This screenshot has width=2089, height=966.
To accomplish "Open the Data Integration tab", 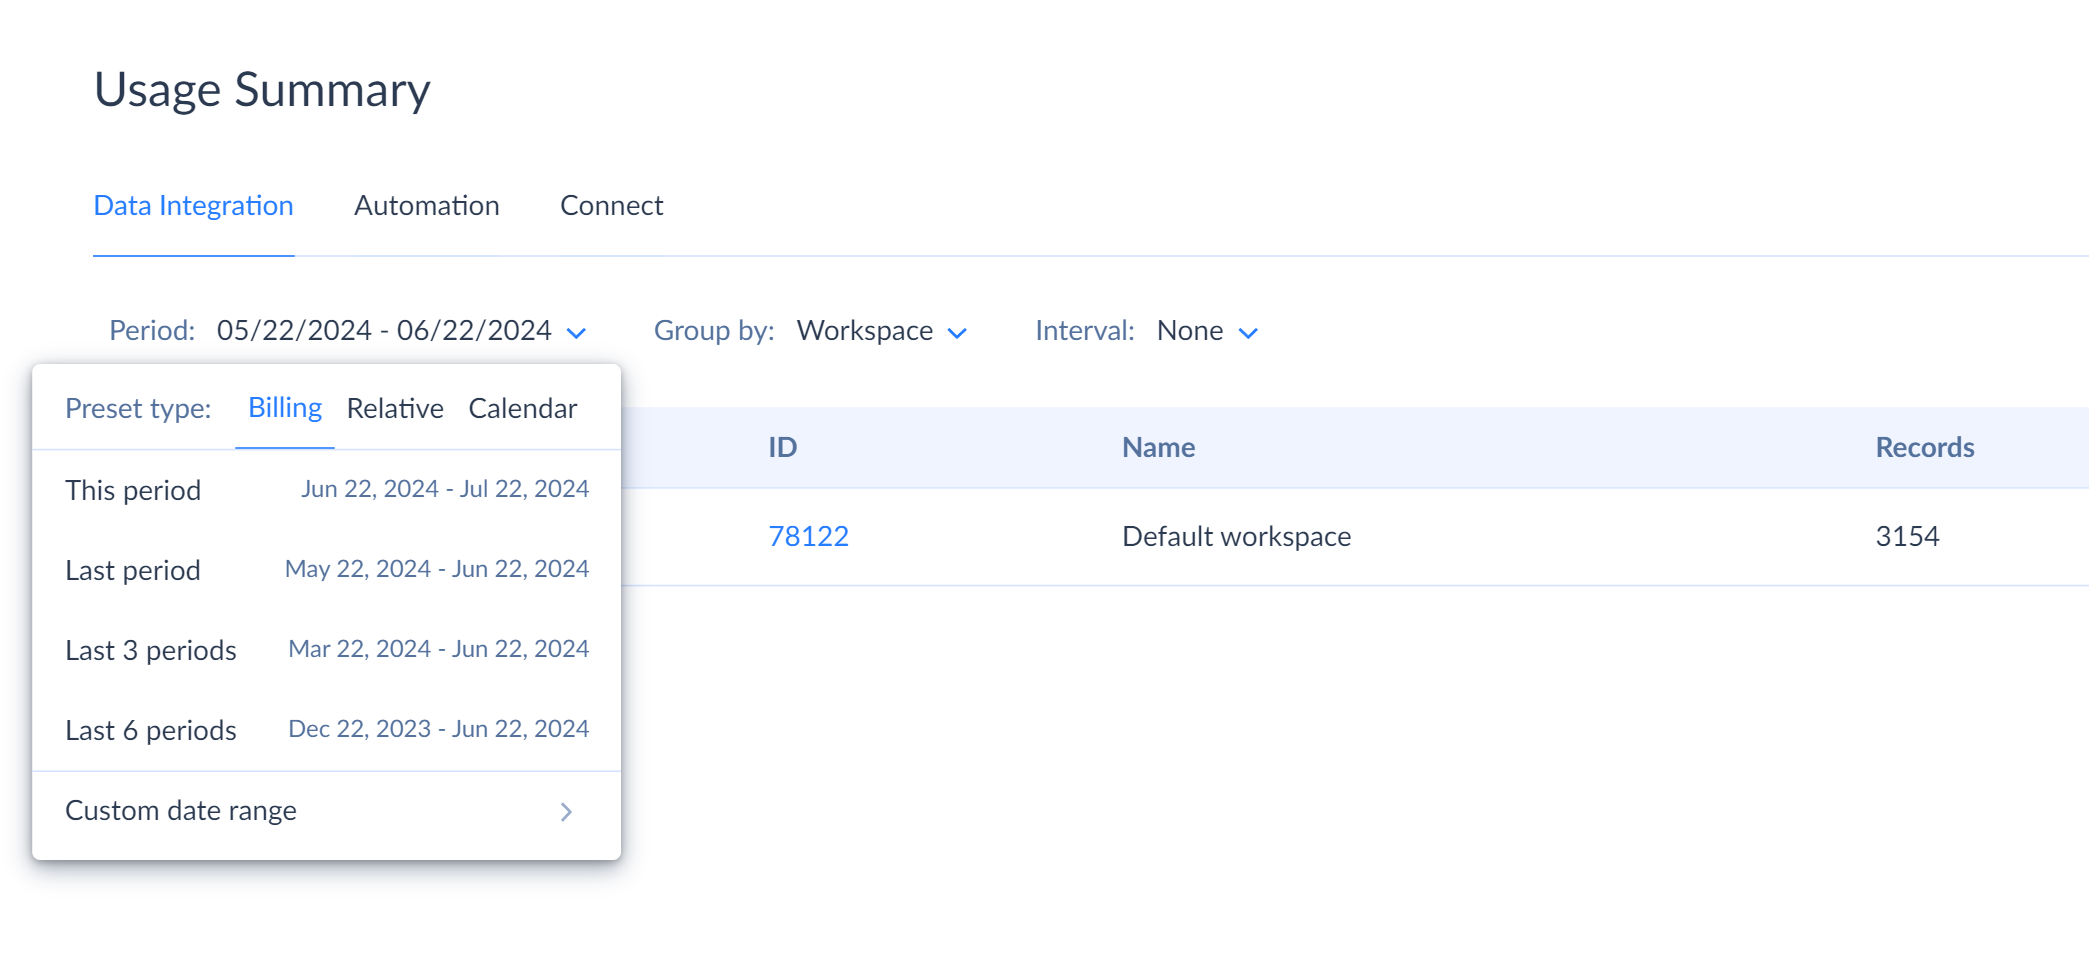I will tap(193, 205).
